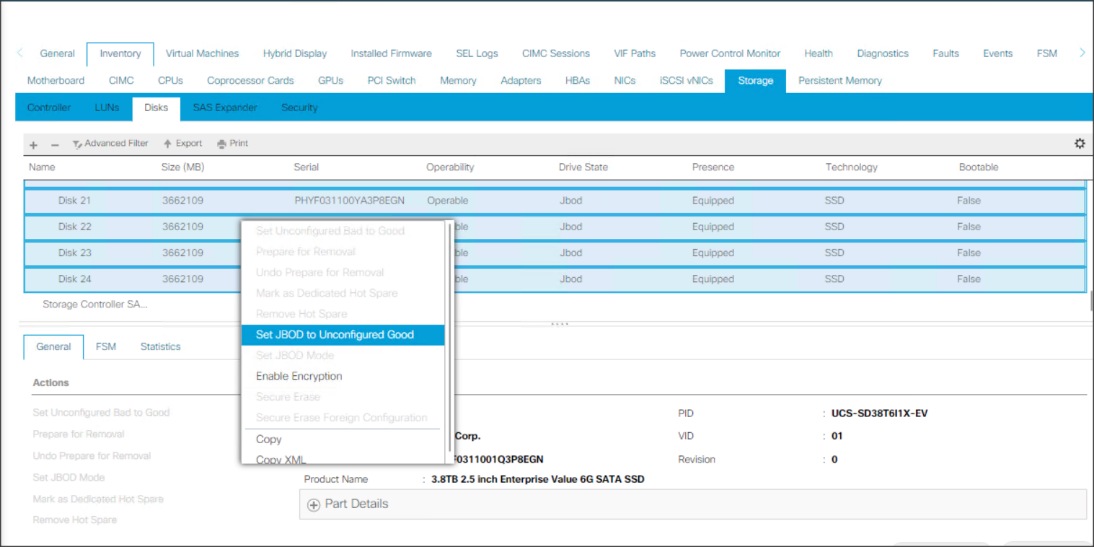Switch to the General top tab

tap(57, 53)
